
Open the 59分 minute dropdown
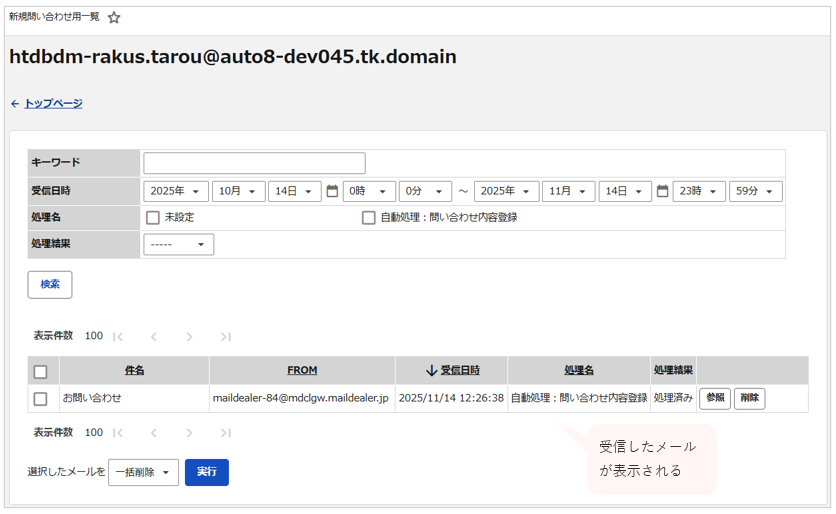755,191
